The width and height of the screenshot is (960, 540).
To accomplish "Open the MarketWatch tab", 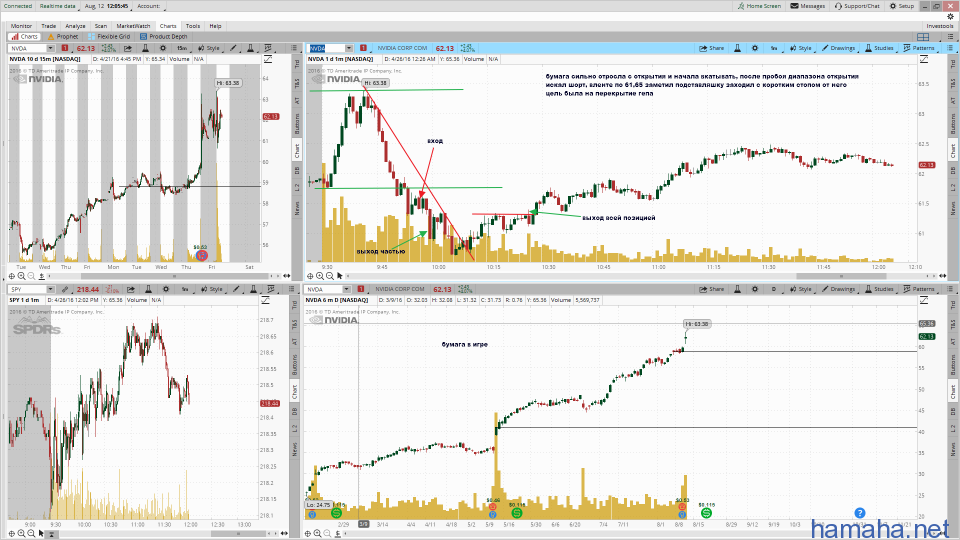I will click(133, 26).
